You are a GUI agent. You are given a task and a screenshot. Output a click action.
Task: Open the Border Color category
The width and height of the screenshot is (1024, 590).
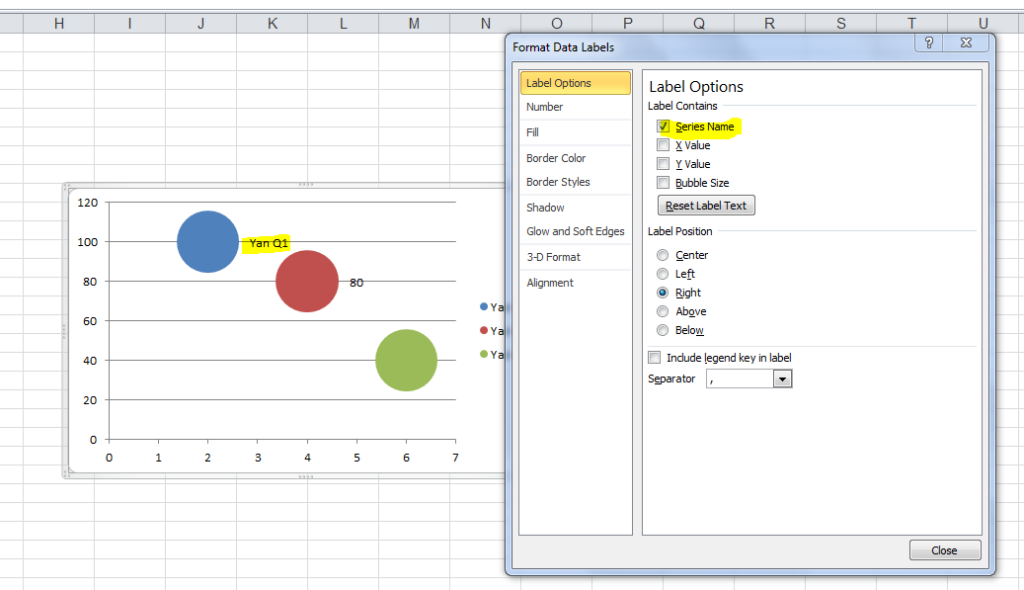[575, 158]
